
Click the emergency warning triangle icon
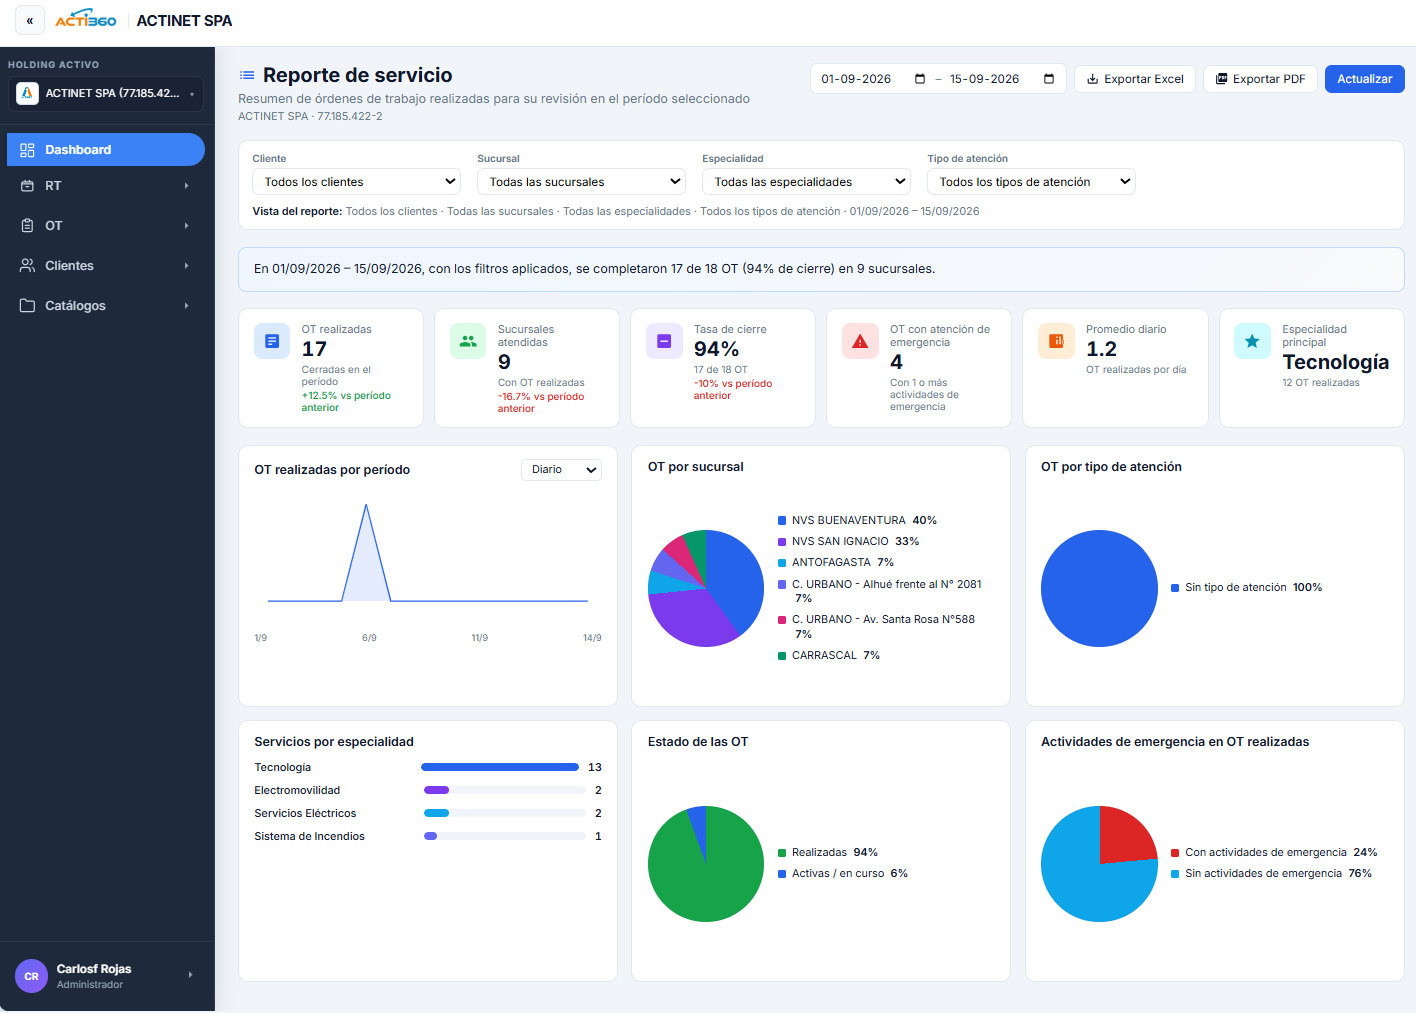tap(860, 341)
